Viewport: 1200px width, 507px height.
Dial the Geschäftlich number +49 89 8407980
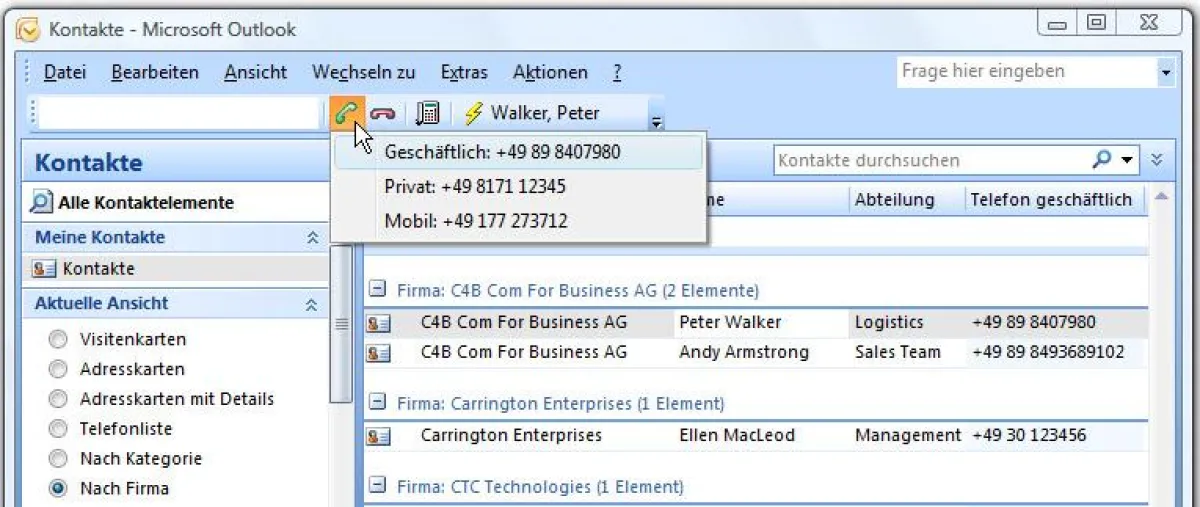tap(519, 152)
